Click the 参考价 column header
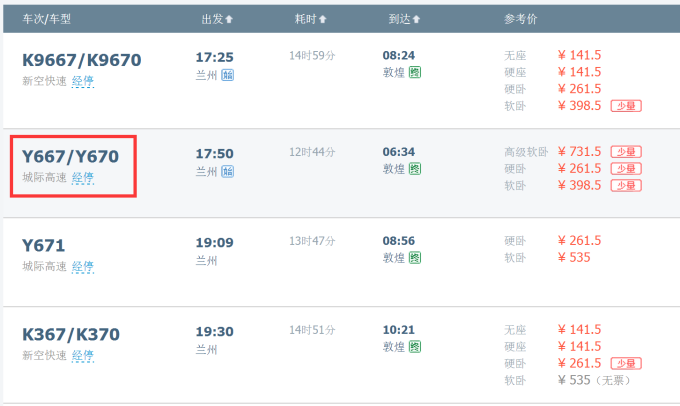Image resolution: width=680 pixels, height=406 pixels. tap(522, 19)
